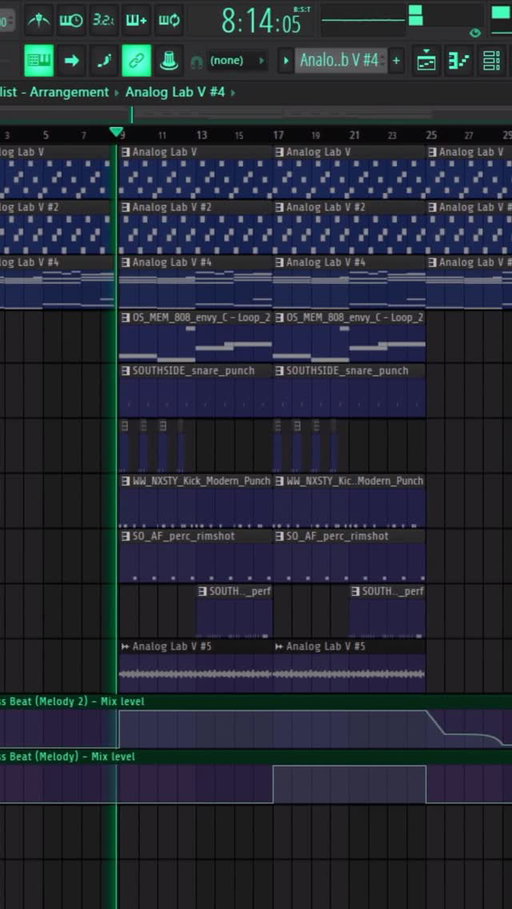Open clip menu of SOUTH.._perf at bar 13
The height and width of the screenshot is (909, 512).
click(x=202, y=591)
